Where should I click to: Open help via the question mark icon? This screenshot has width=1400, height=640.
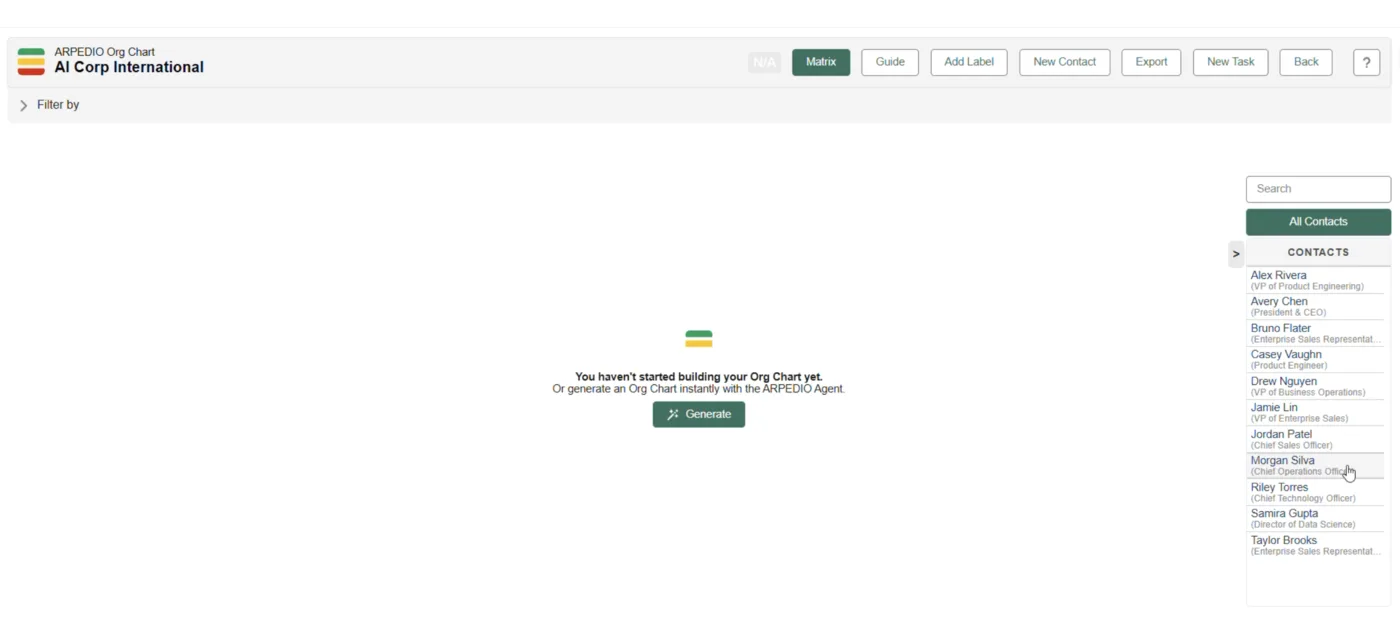pyautogui.click(x=1366, y=62)
